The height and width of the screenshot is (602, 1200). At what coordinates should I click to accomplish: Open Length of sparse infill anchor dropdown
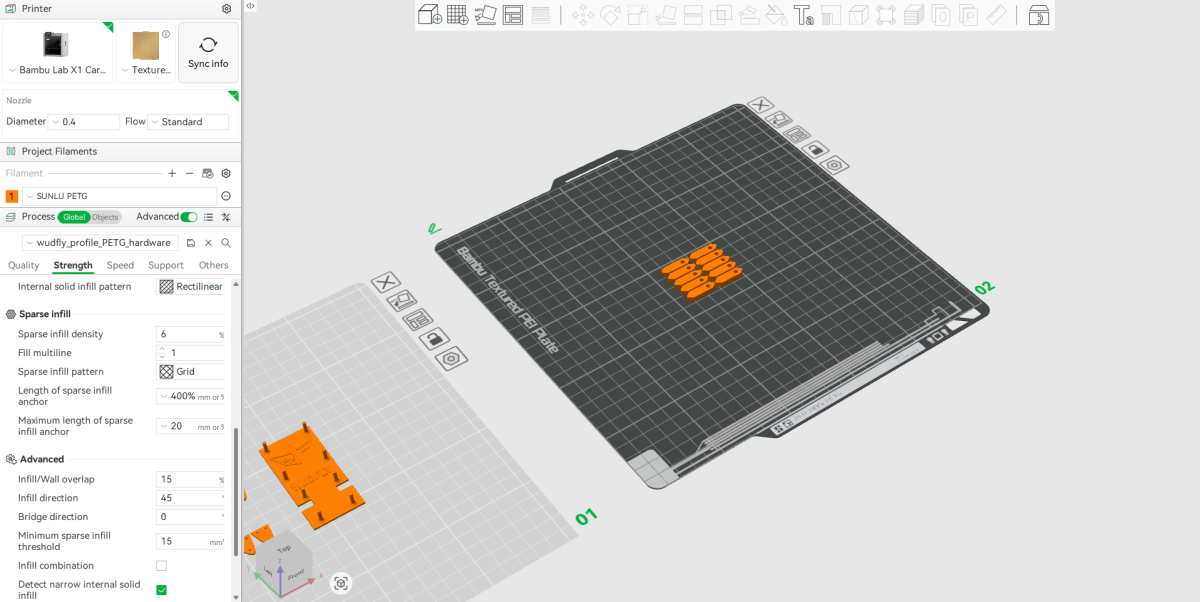[x=191, y=396]
